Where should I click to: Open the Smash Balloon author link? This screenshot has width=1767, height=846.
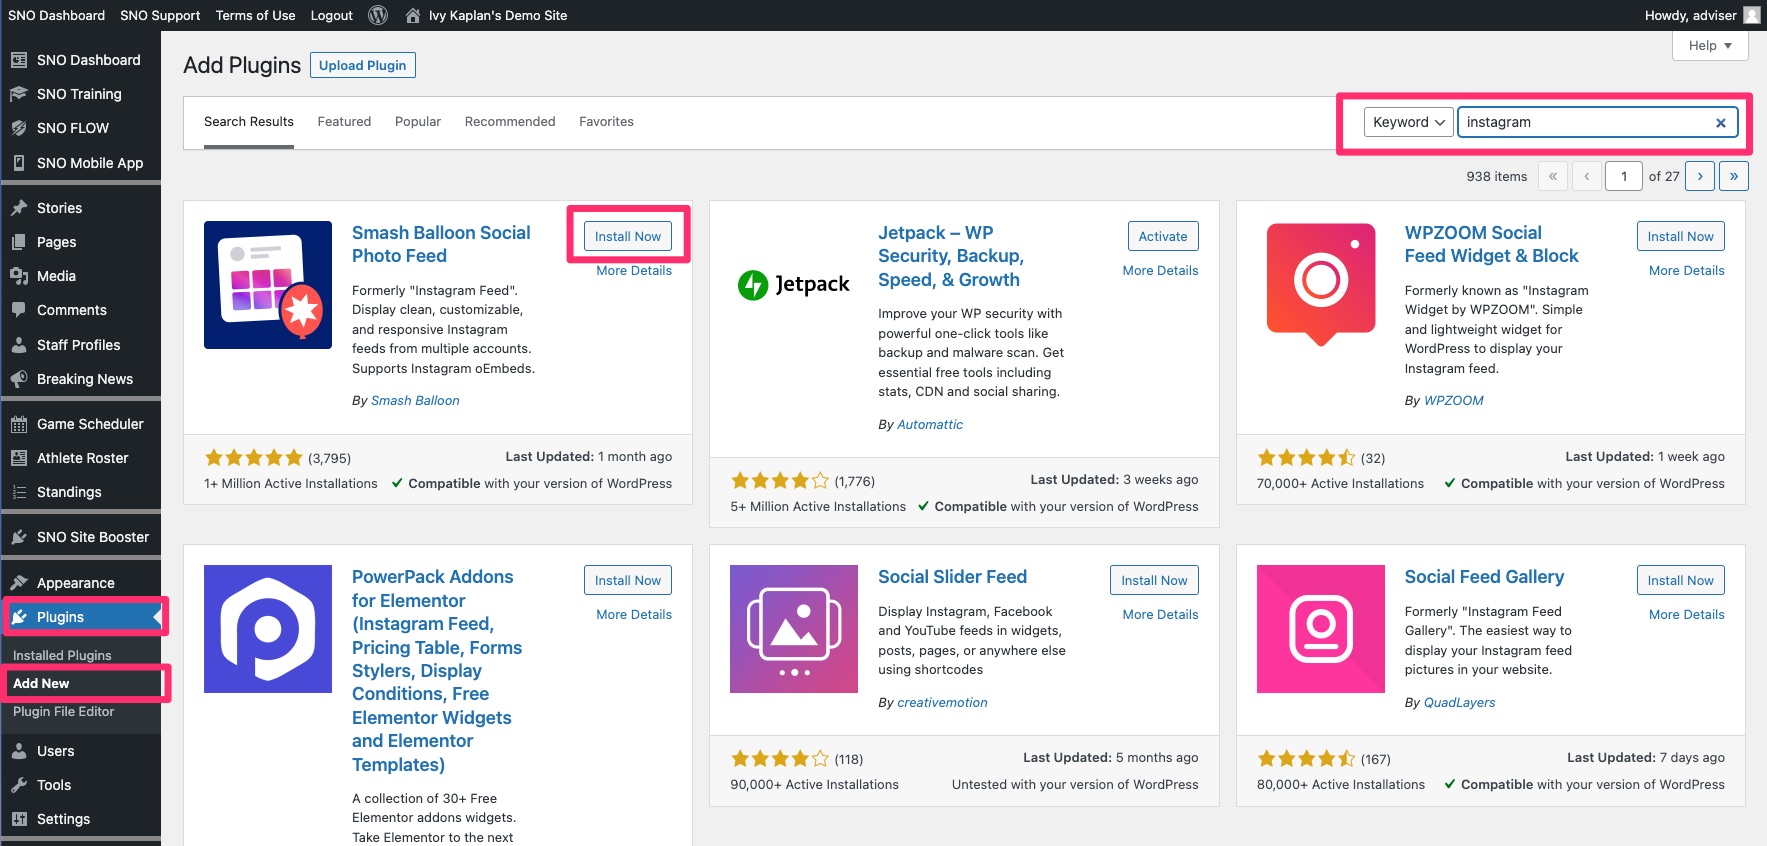click(415, 400)
